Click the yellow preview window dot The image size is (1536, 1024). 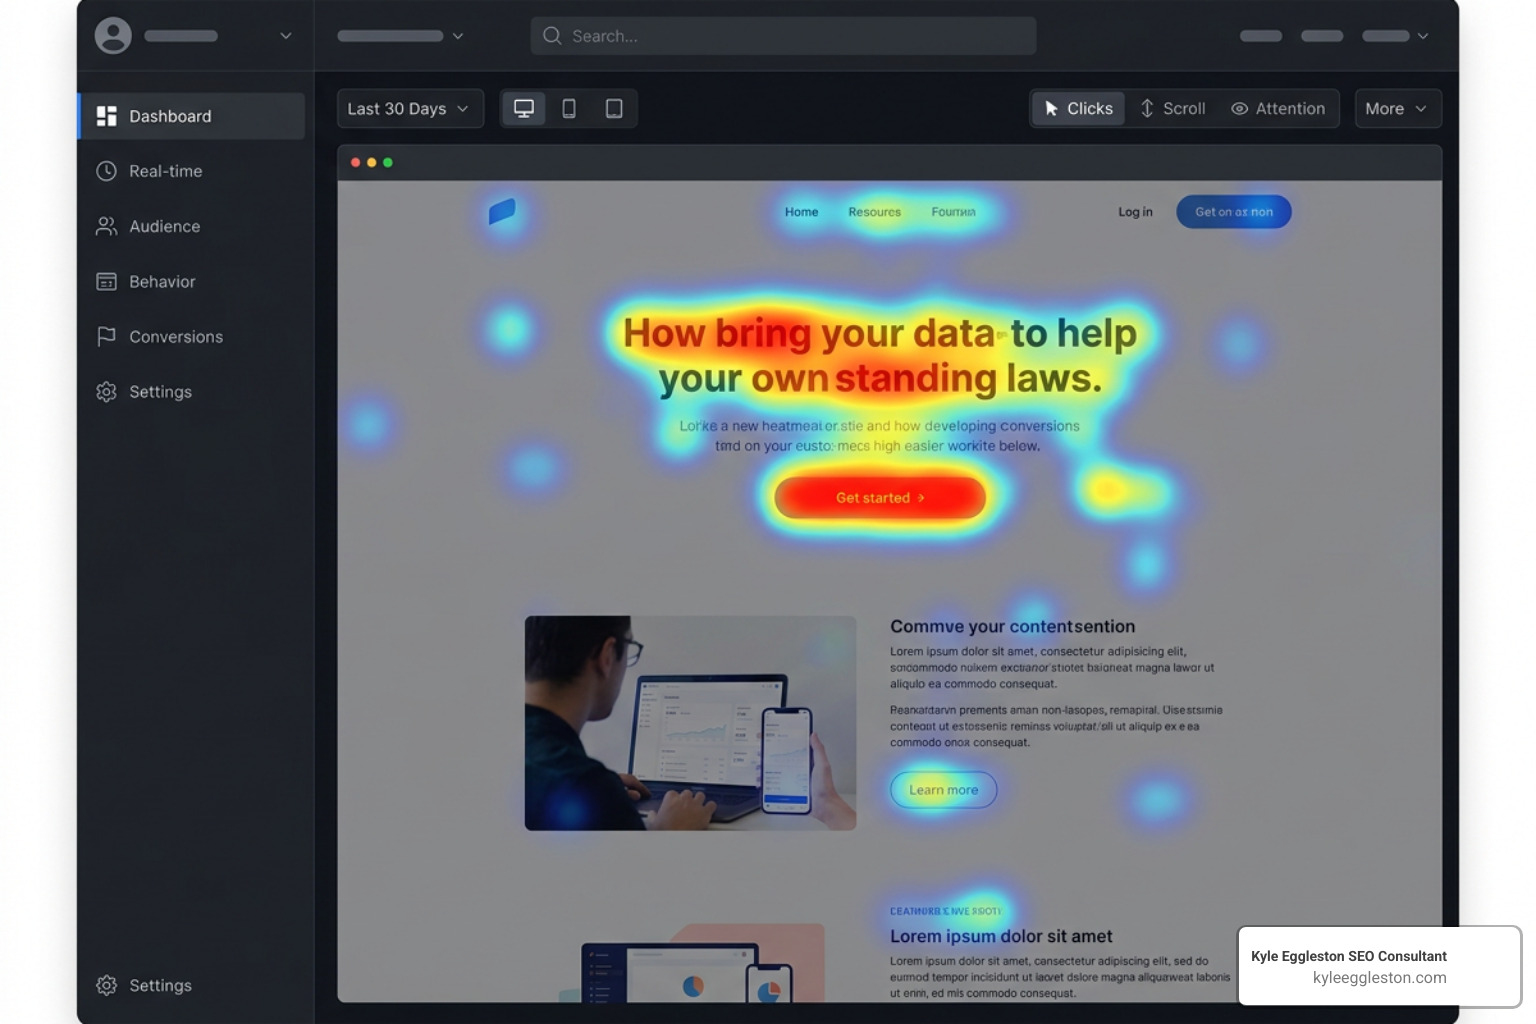[x=371, y=163]
